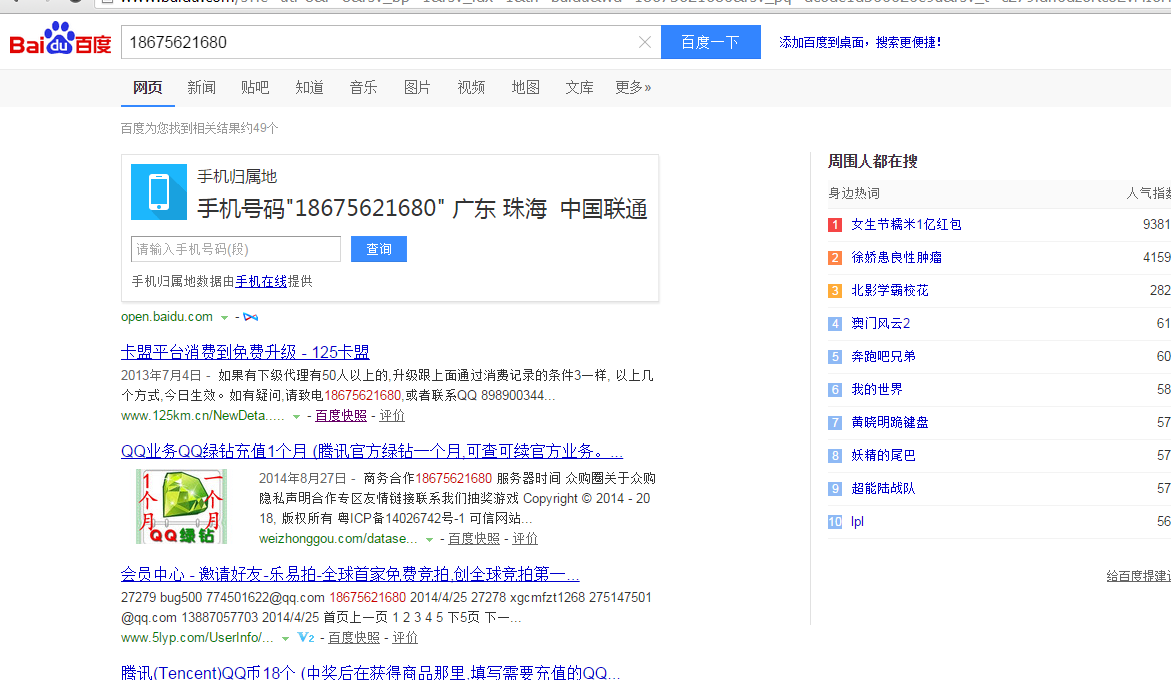Open the www.5lyp.com/UserInfo URL
The height and width of the screenshot is (680, 1171).
[x=197, y=637]
